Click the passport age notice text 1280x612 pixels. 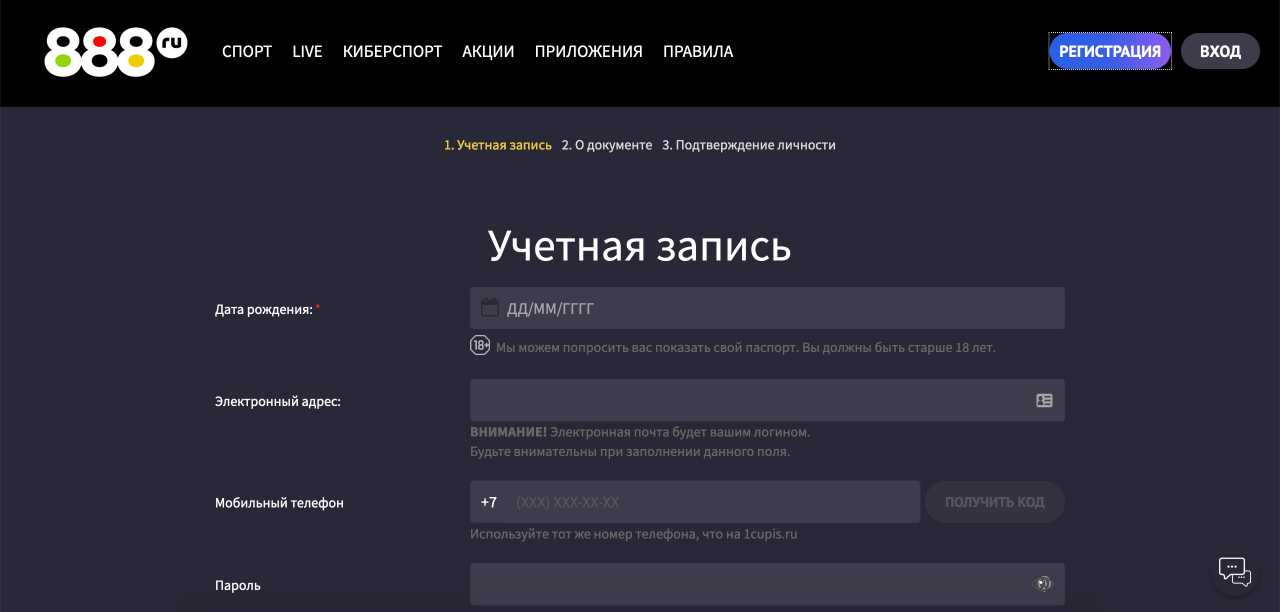pyautogui.click(x=746, y=348)
